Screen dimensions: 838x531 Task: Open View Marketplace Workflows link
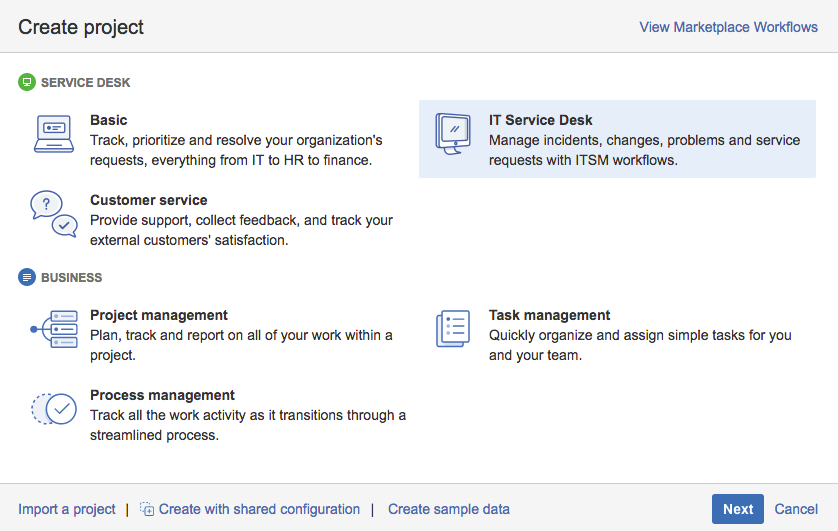pyautogui.click(x=728, y=27)
